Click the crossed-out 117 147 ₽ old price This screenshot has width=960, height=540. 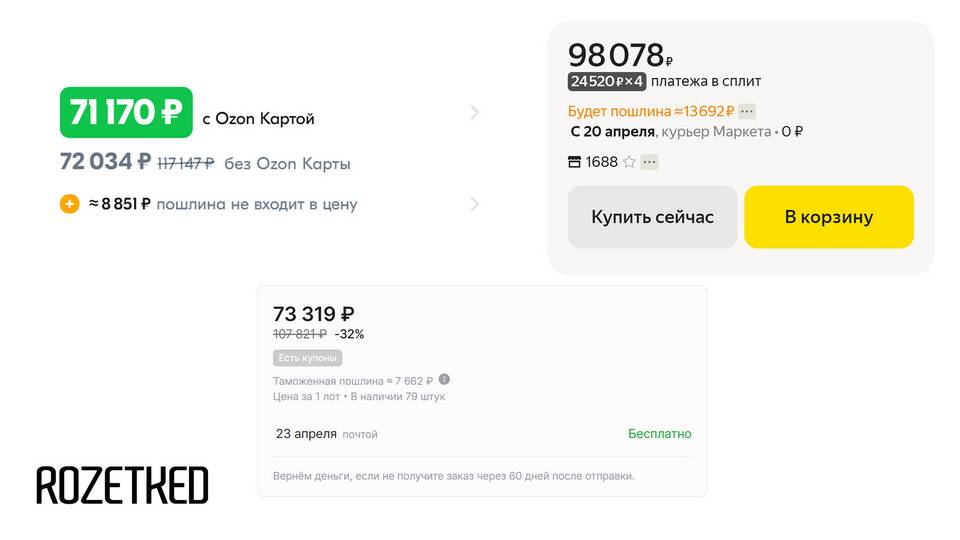[x=186, y=163]
